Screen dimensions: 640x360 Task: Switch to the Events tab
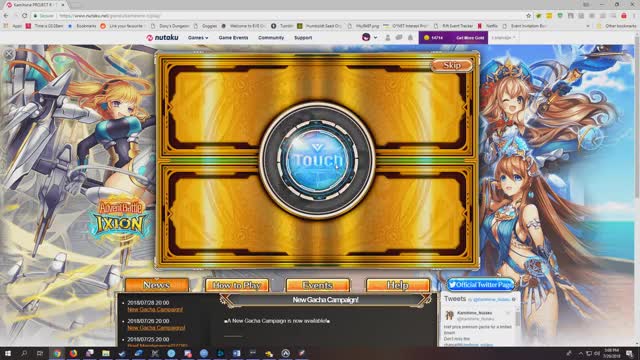pyautogui.click(x=318, y=285)
